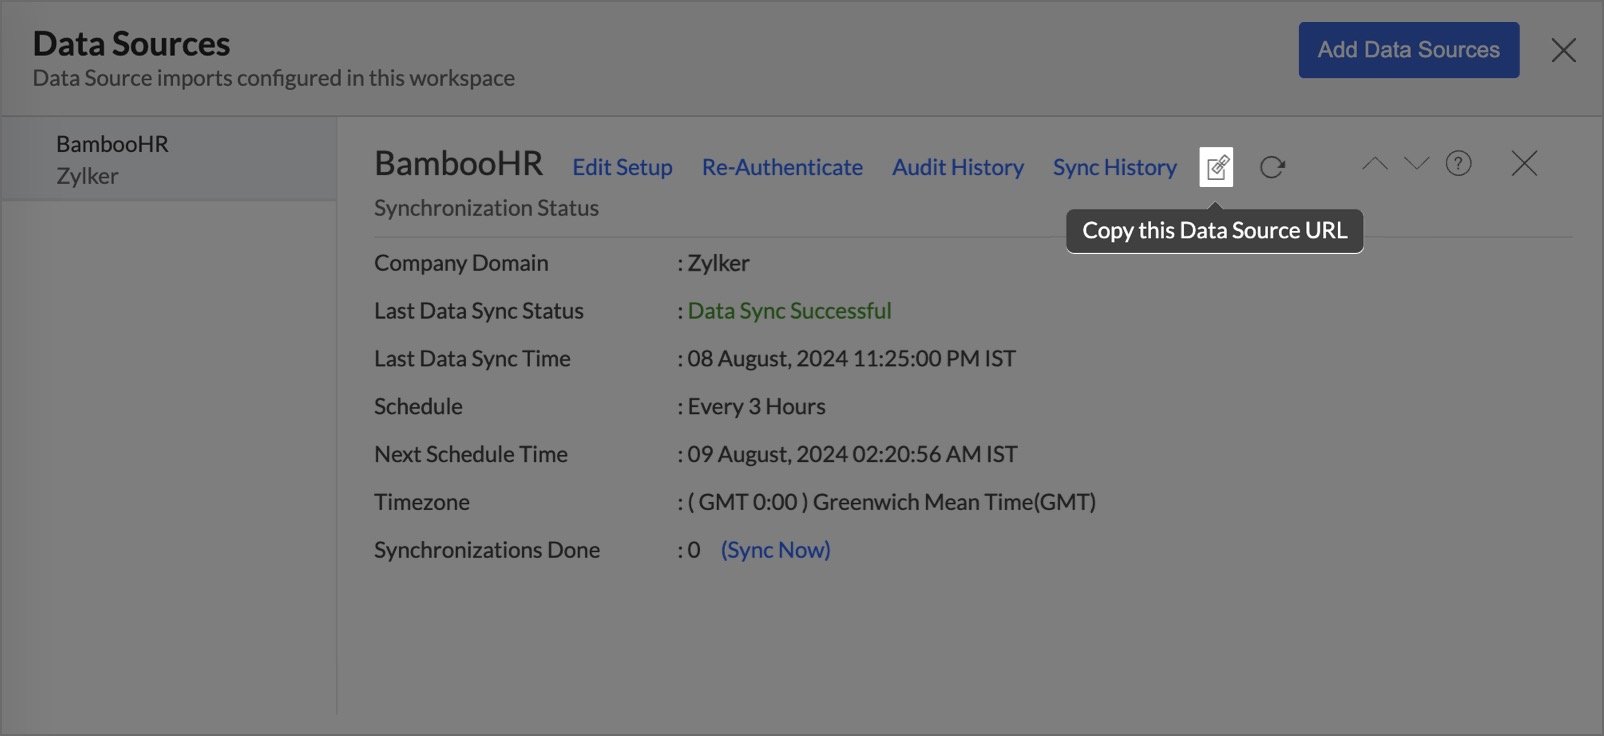Image resolution: width=1604 pixels, height=736 pixels.
Task: Click the BambooHR heading title
Action: point(458,163)
